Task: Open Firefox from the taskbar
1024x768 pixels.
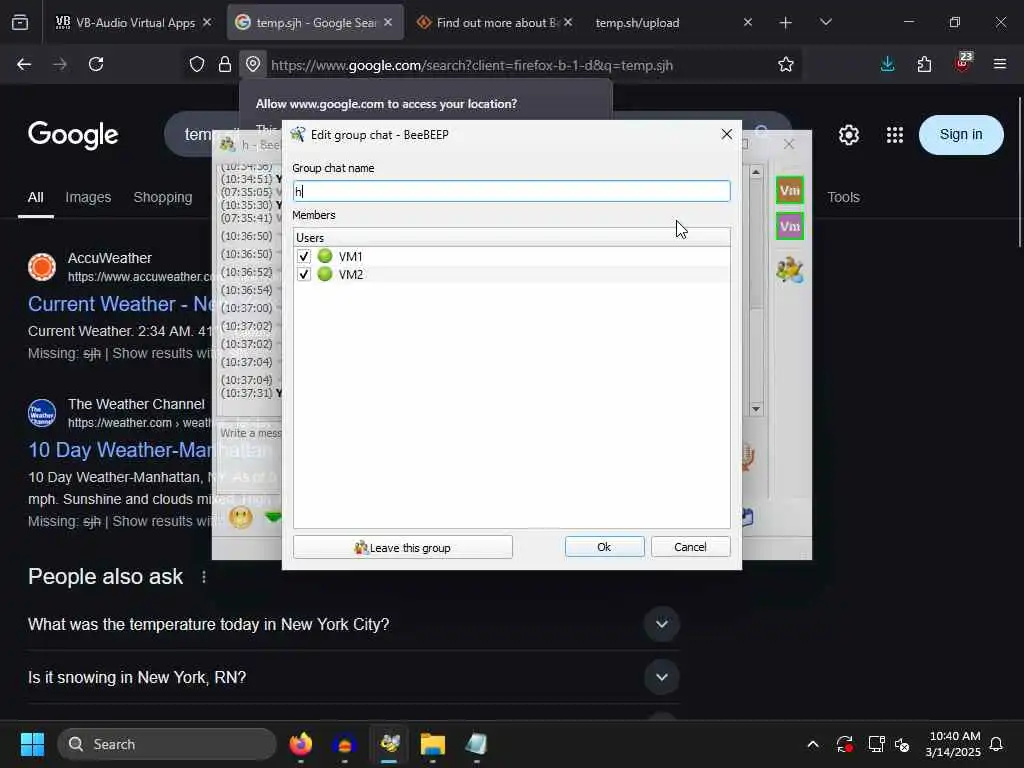Action: [x=300, y=744]
